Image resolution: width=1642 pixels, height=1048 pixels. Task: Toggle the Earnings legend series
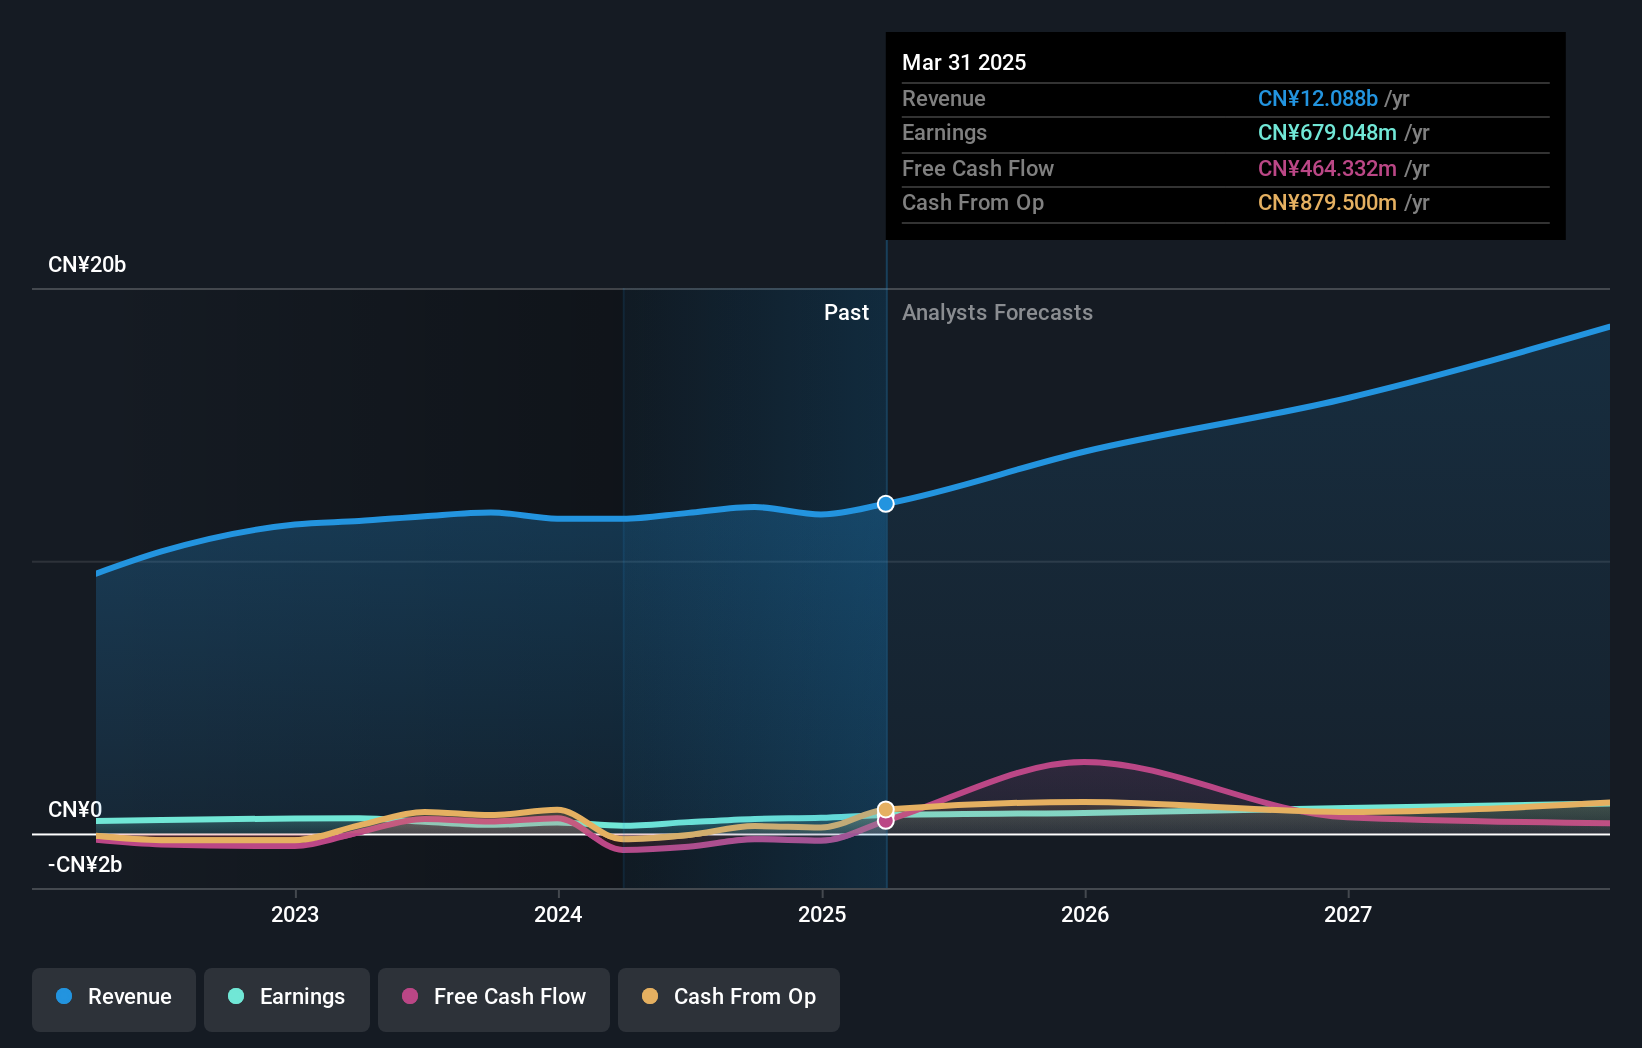(x=287, y=999)
